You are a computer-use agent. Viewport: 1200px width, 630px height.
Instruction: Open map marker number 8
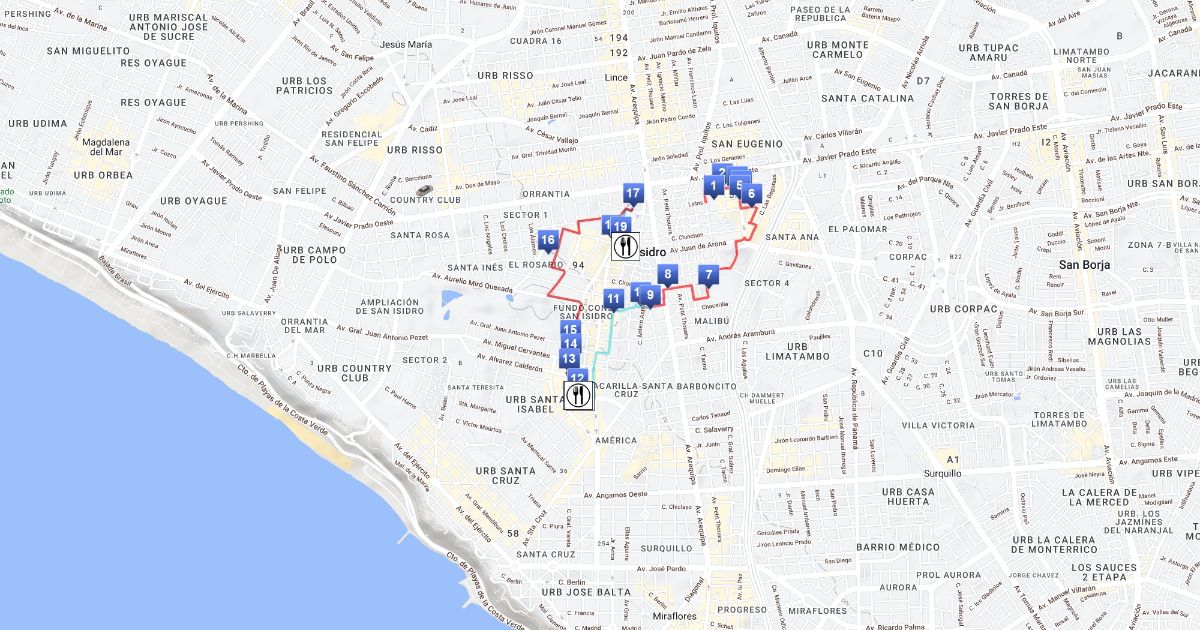[x=667, y=275]
